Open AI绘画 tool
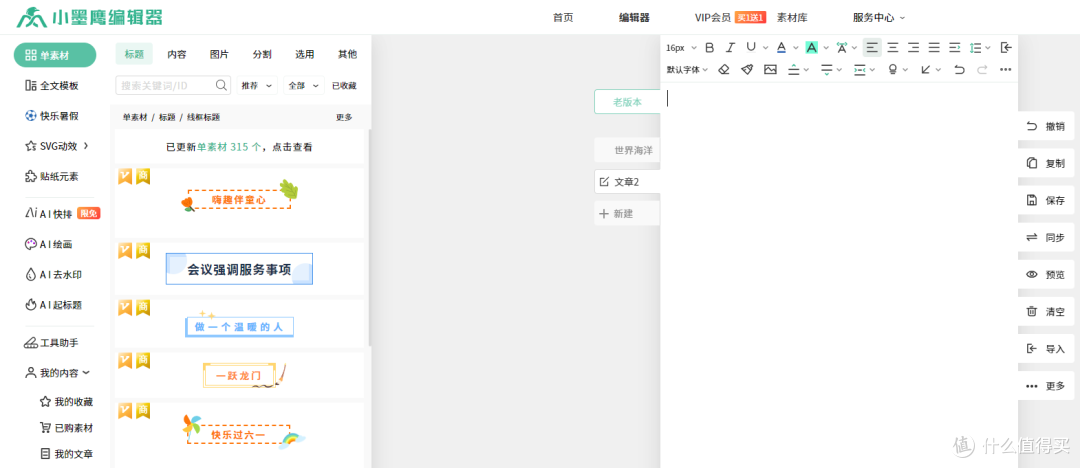 click(x=48, y=244)
